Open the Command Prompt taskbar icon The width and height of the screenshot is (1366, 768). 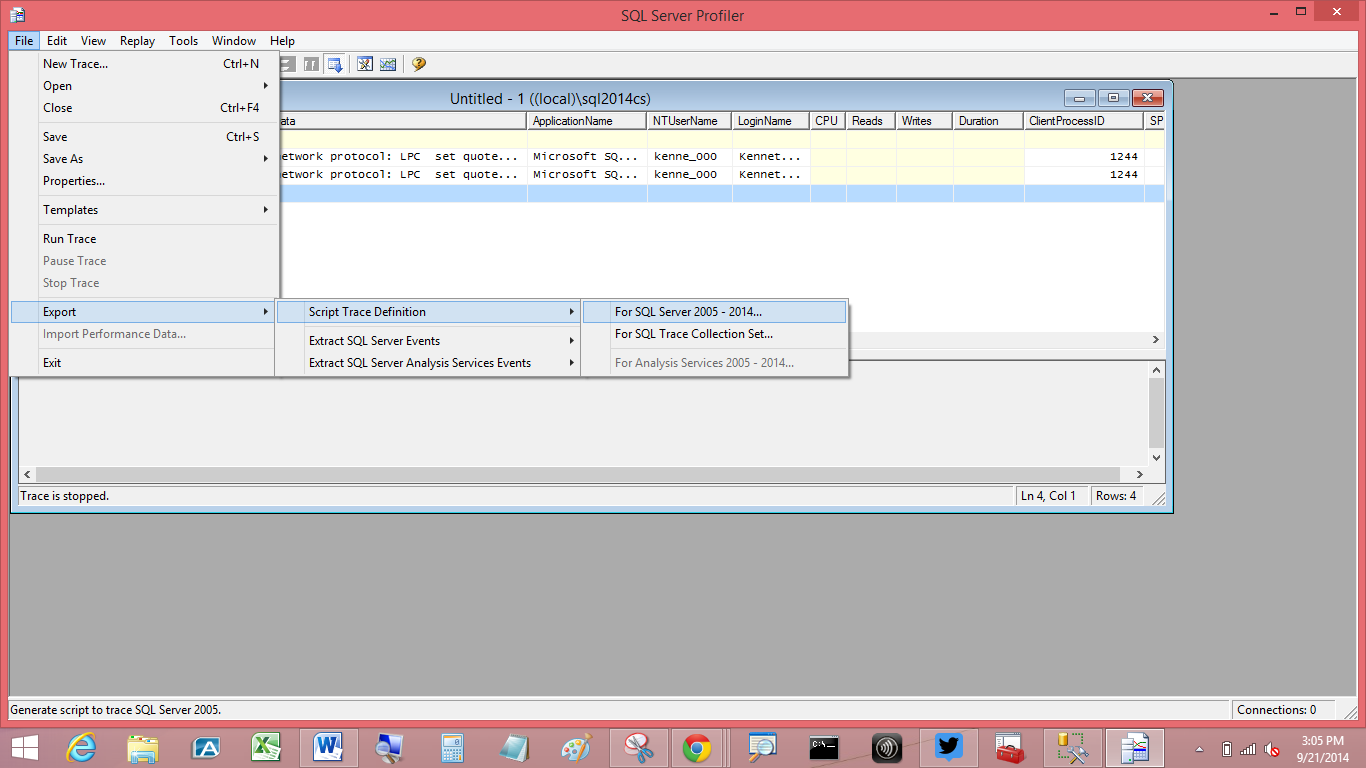(824, 747)
